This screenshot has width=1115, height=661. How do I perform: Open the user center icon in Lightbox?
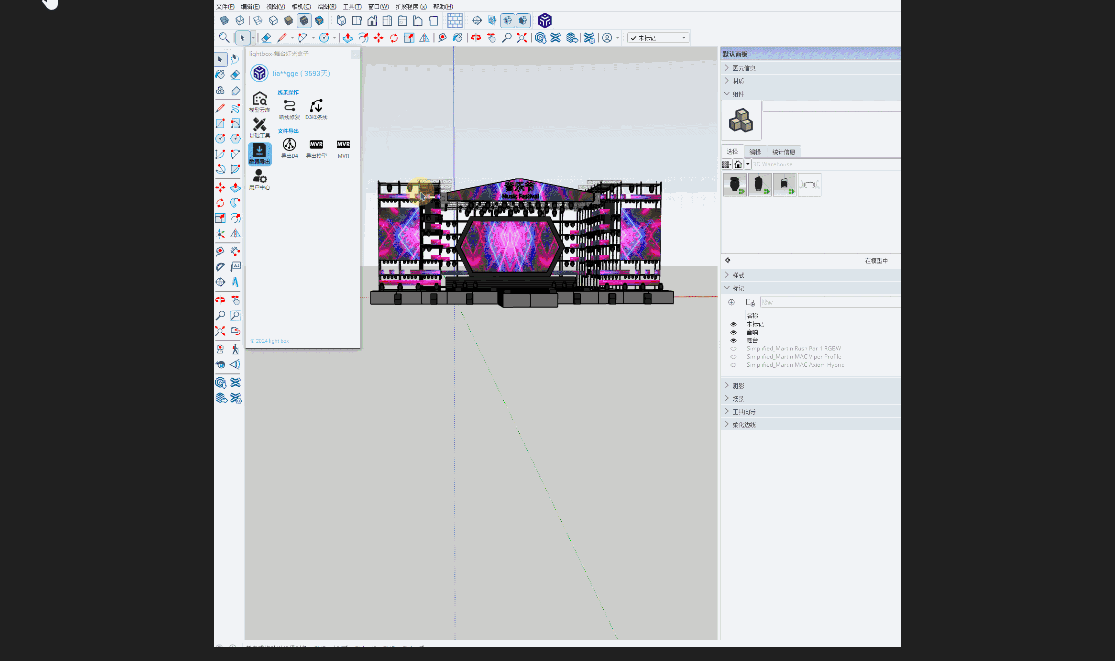point(259,178)
